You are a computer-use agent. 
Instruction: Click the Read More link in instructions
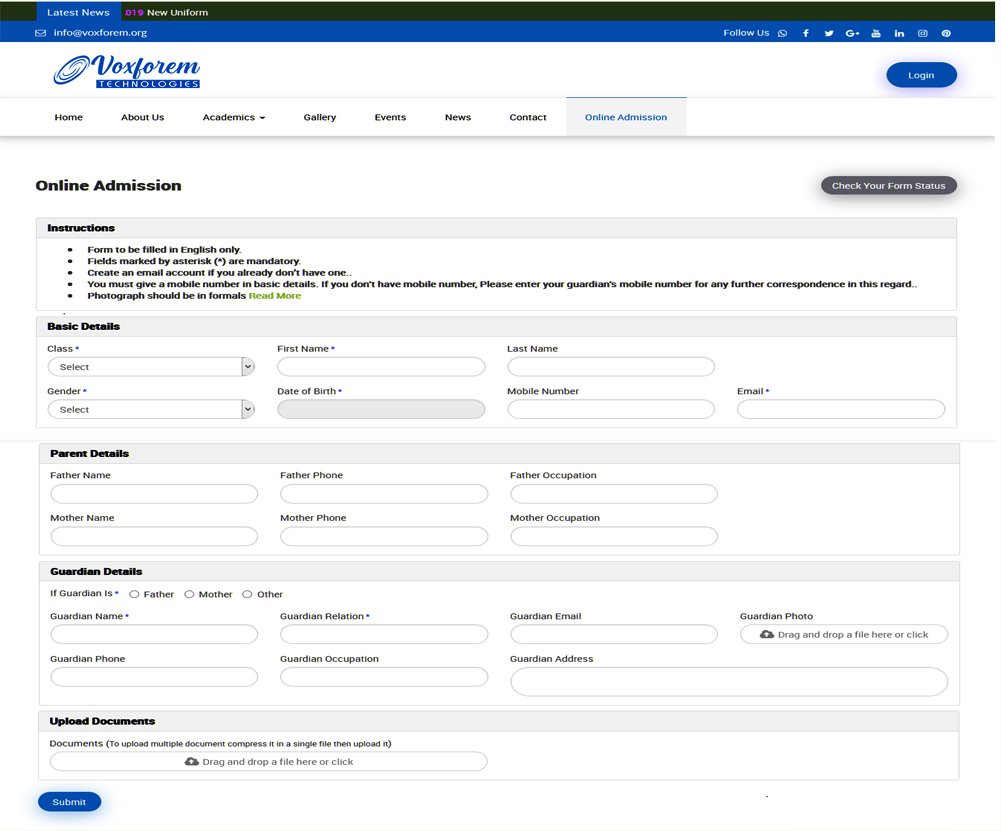pyautogui.click(x=275, y=296)
